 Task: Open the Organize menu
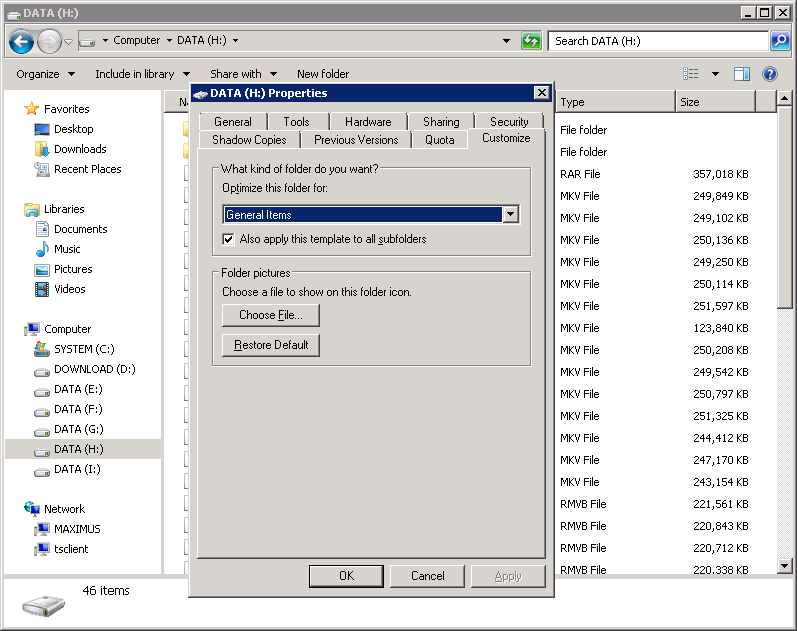(45, 74)
